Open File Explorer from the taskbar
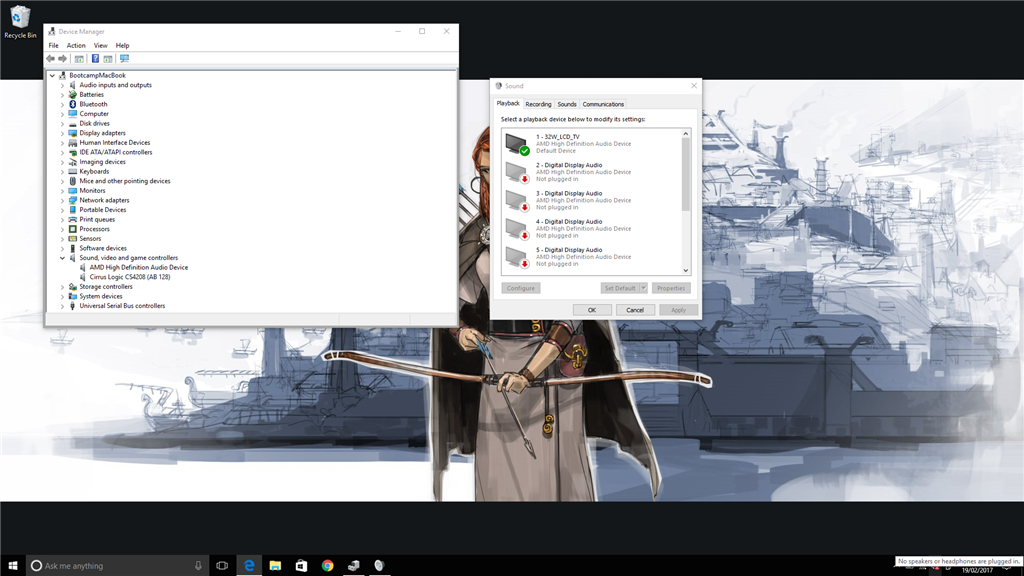This screenshot has width=1024, height=576. pyautogui.click(x=275, y=566)
